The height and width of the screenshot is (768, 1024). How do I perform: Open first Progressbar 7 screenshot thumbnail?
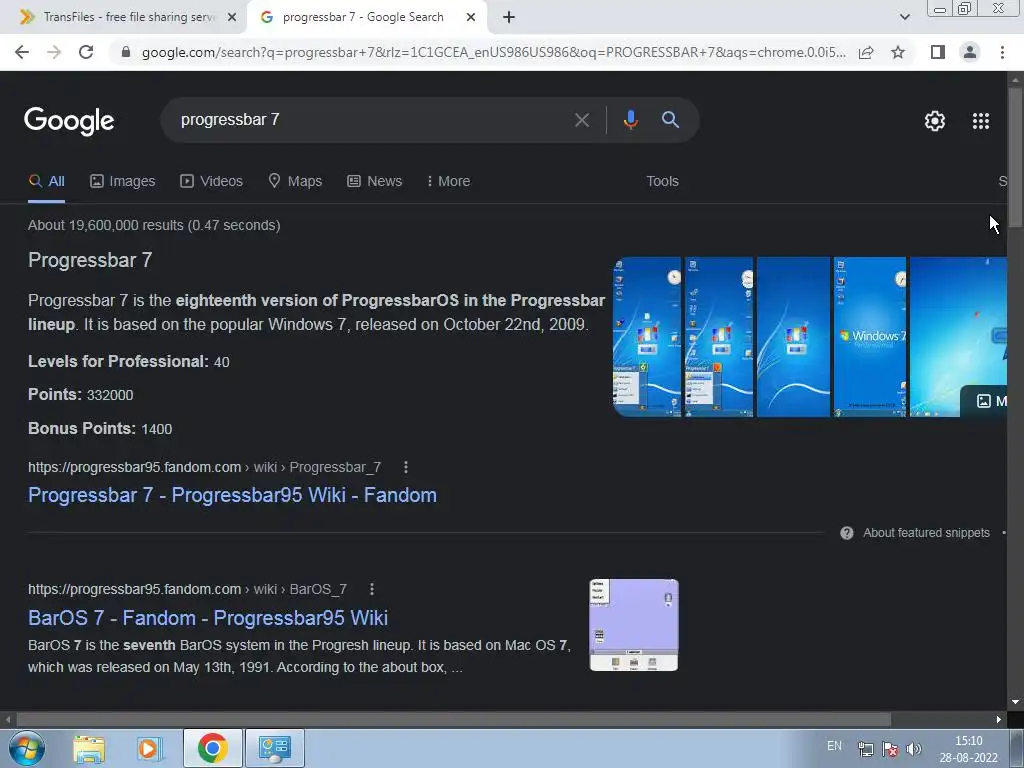pyautogui.click(x=647, y=337)
